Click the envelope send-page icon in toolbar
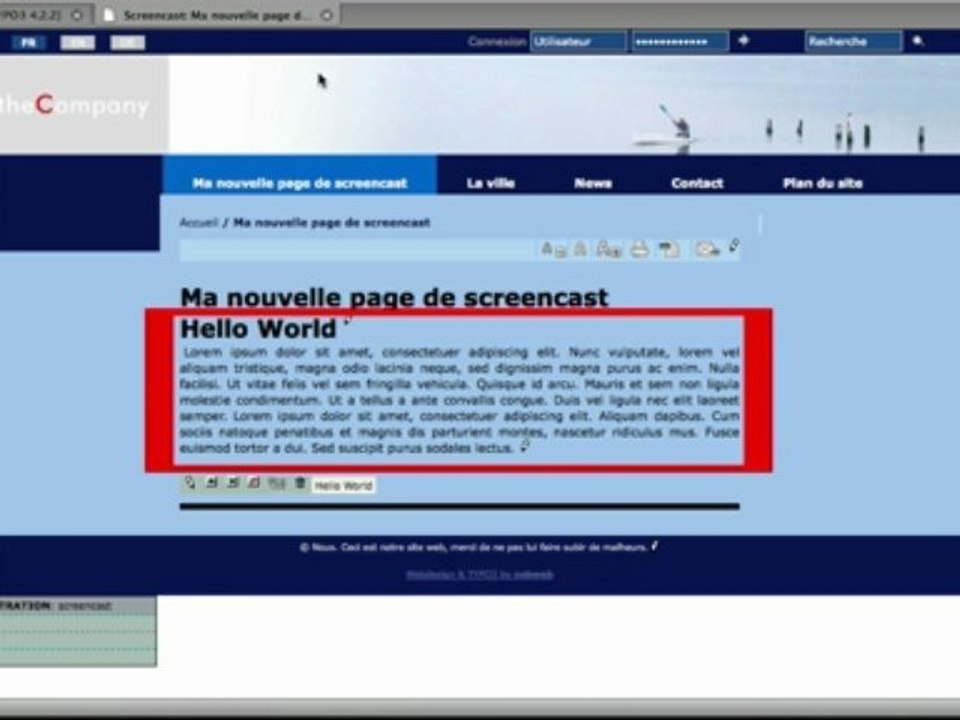Image resolution: width=960 pixels, height=720 pixels. coord(707,250)
